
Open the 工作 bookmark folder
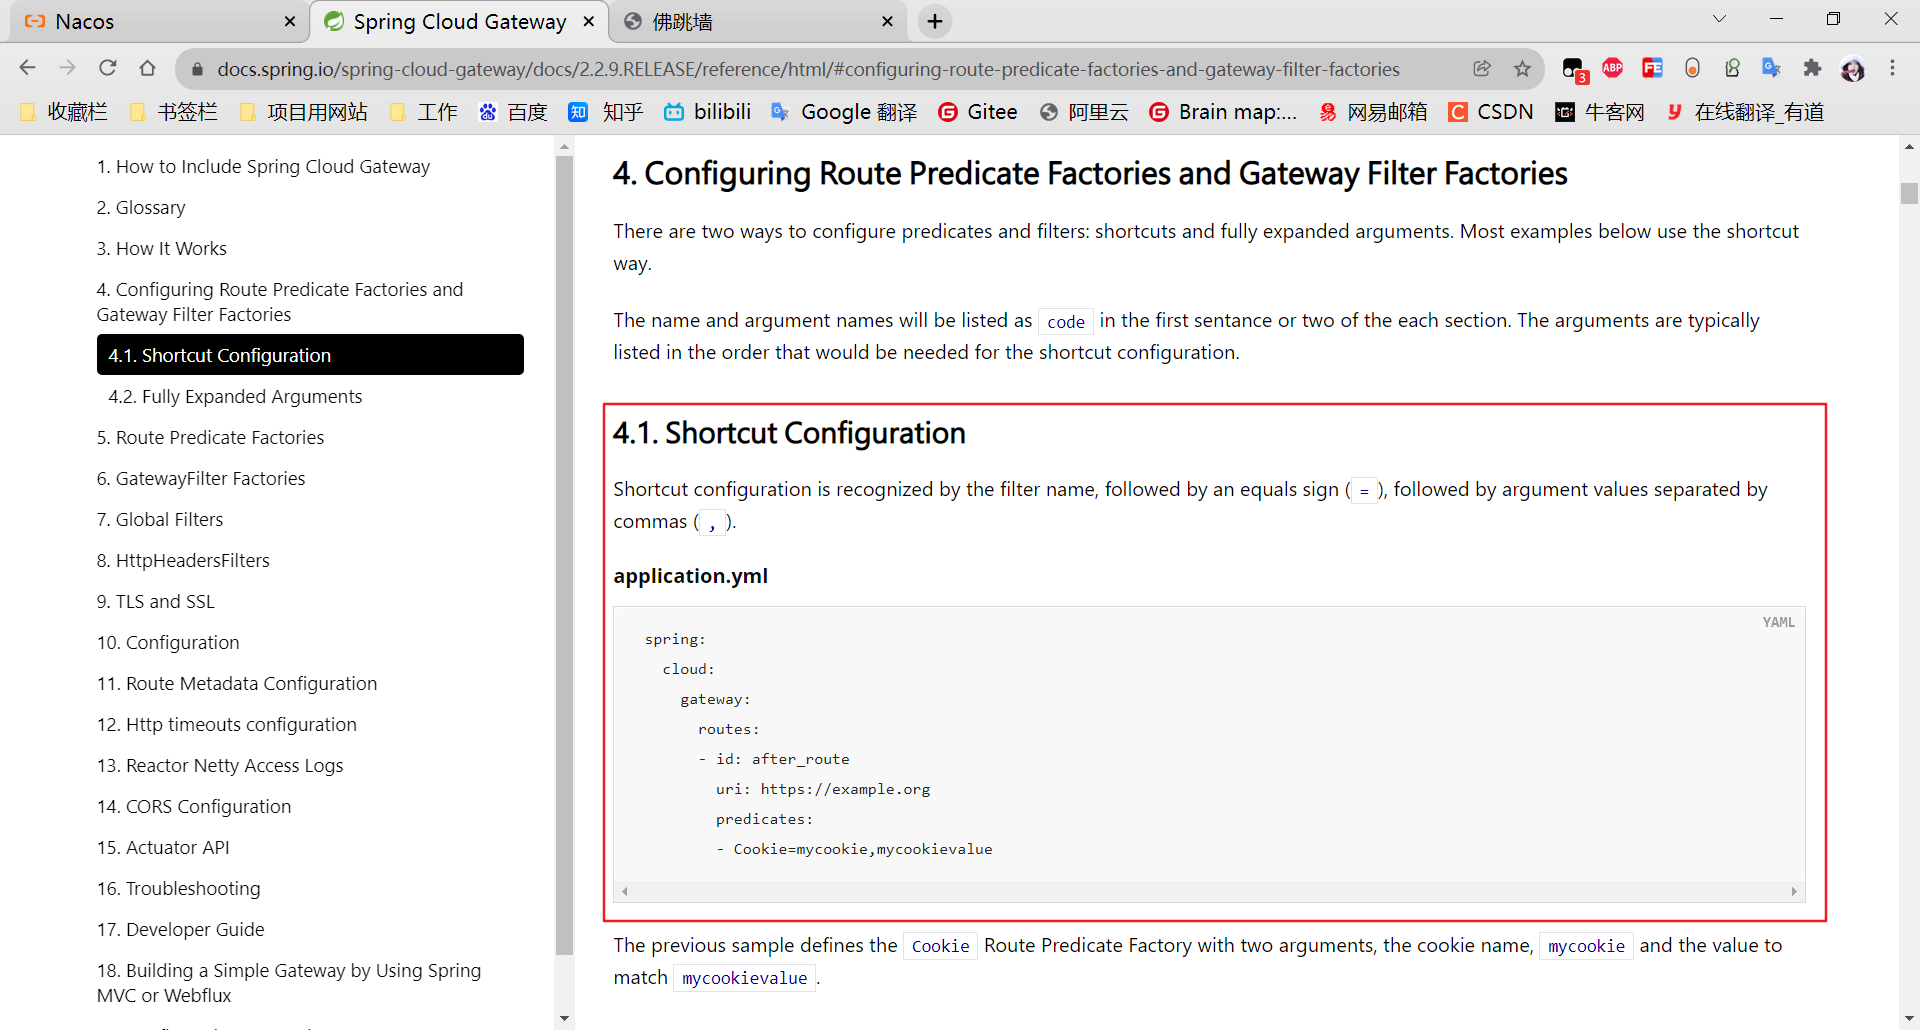click(x=424, y=112)
